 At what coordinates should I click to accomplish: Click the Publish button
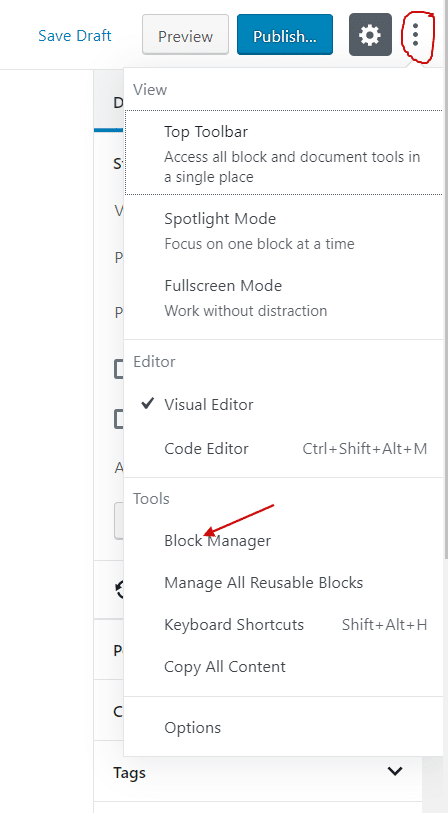[285, 35]
